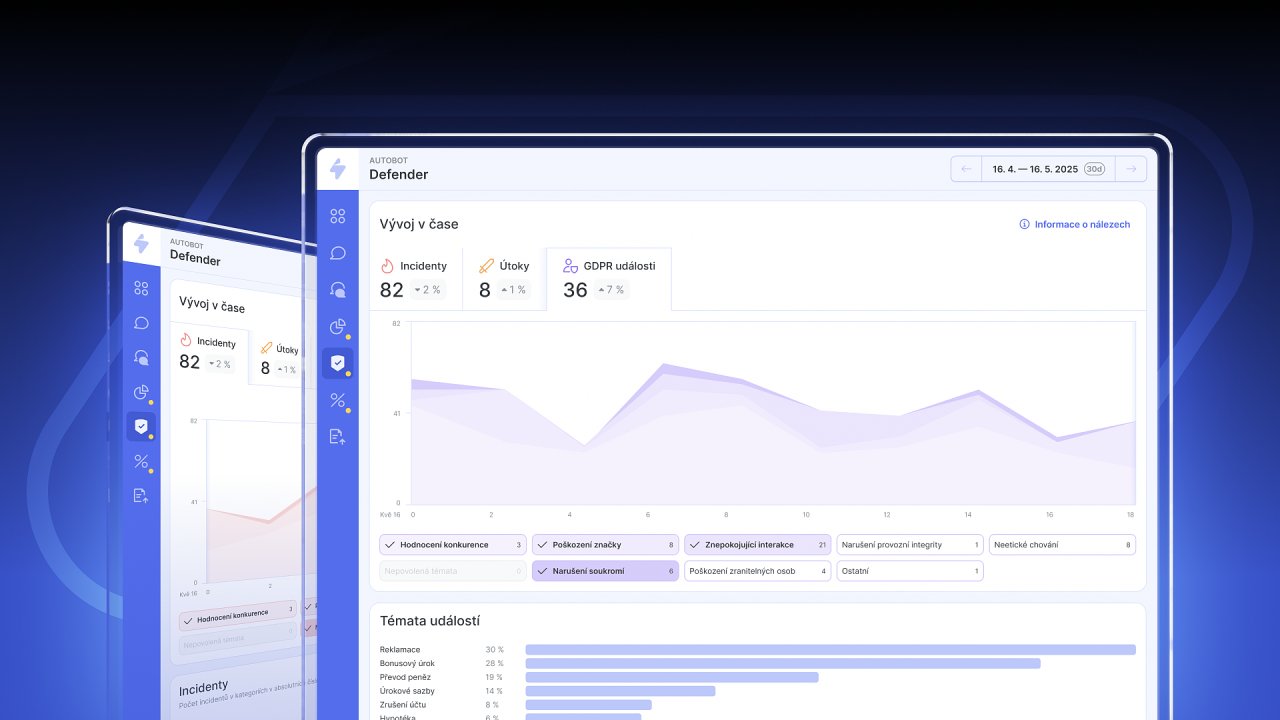
Task: Go to previous date period arrow
Action: [966, 169]
